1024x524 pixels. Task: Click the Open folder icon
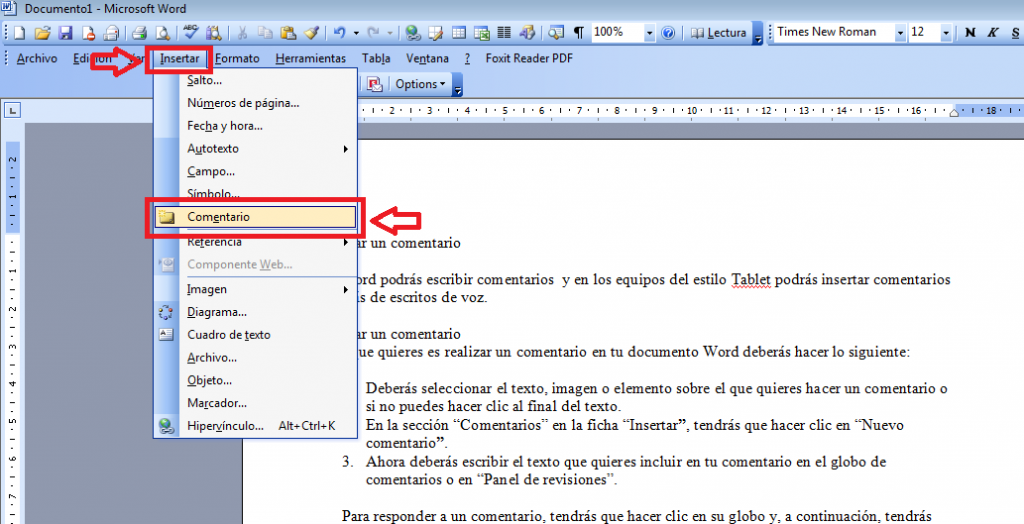coord(42,32)
